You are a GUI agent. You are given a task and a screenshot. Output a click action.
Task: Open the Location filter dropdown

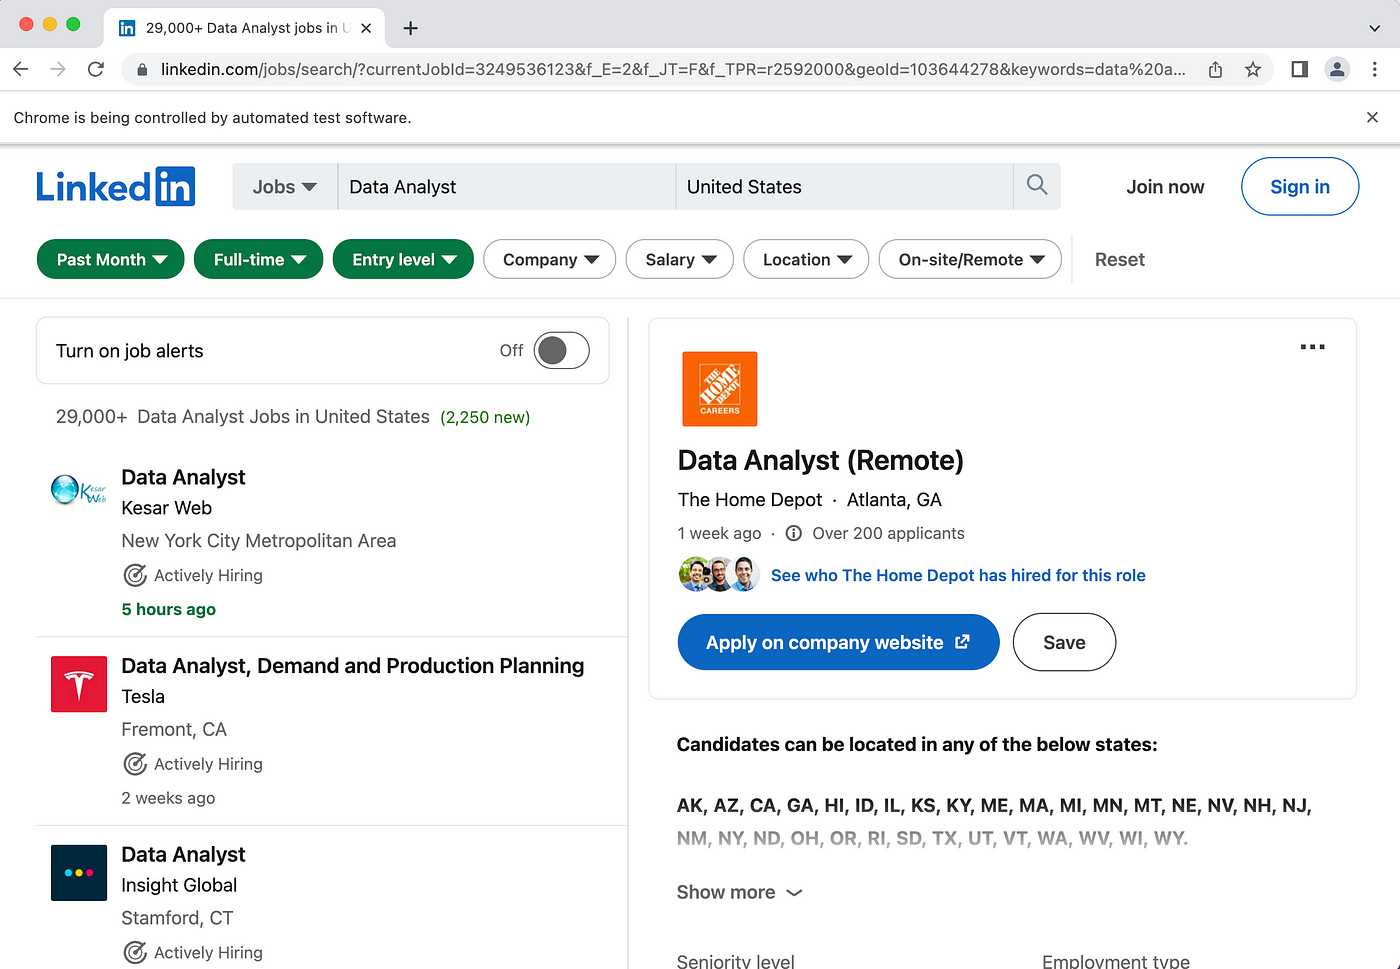click(806, 259)
